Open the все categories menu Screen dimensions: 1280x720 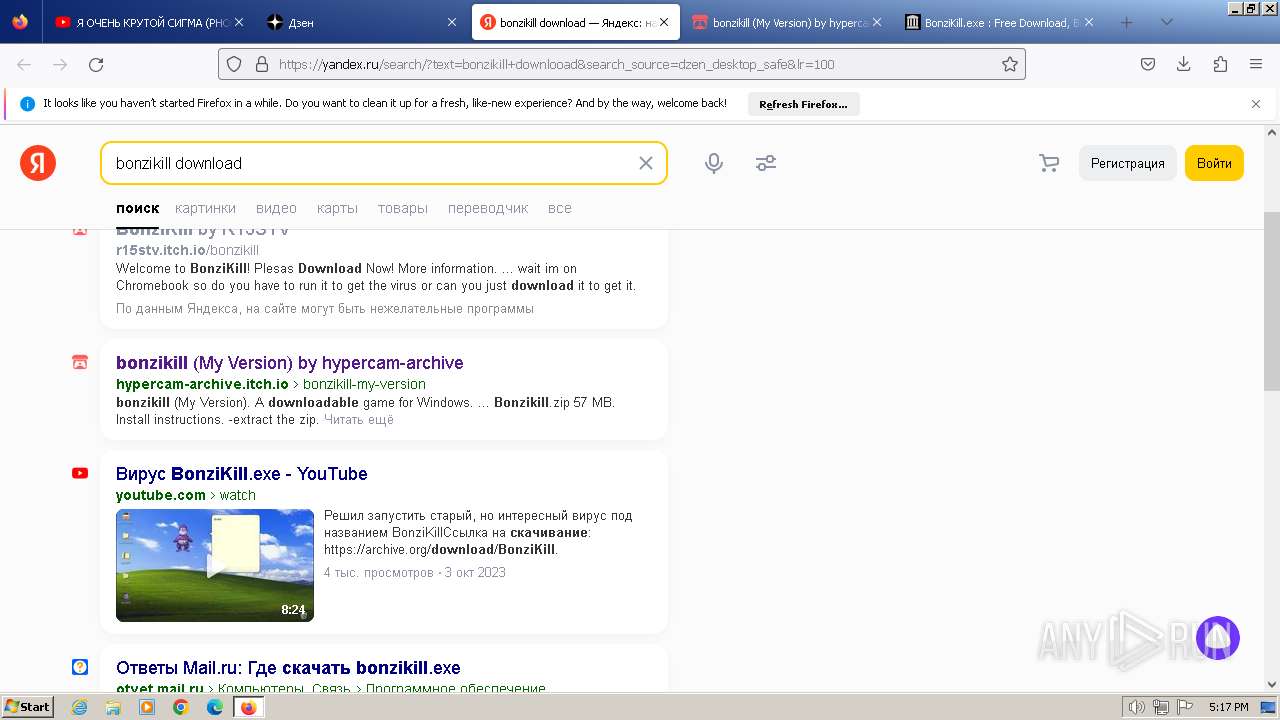(560, 208)
